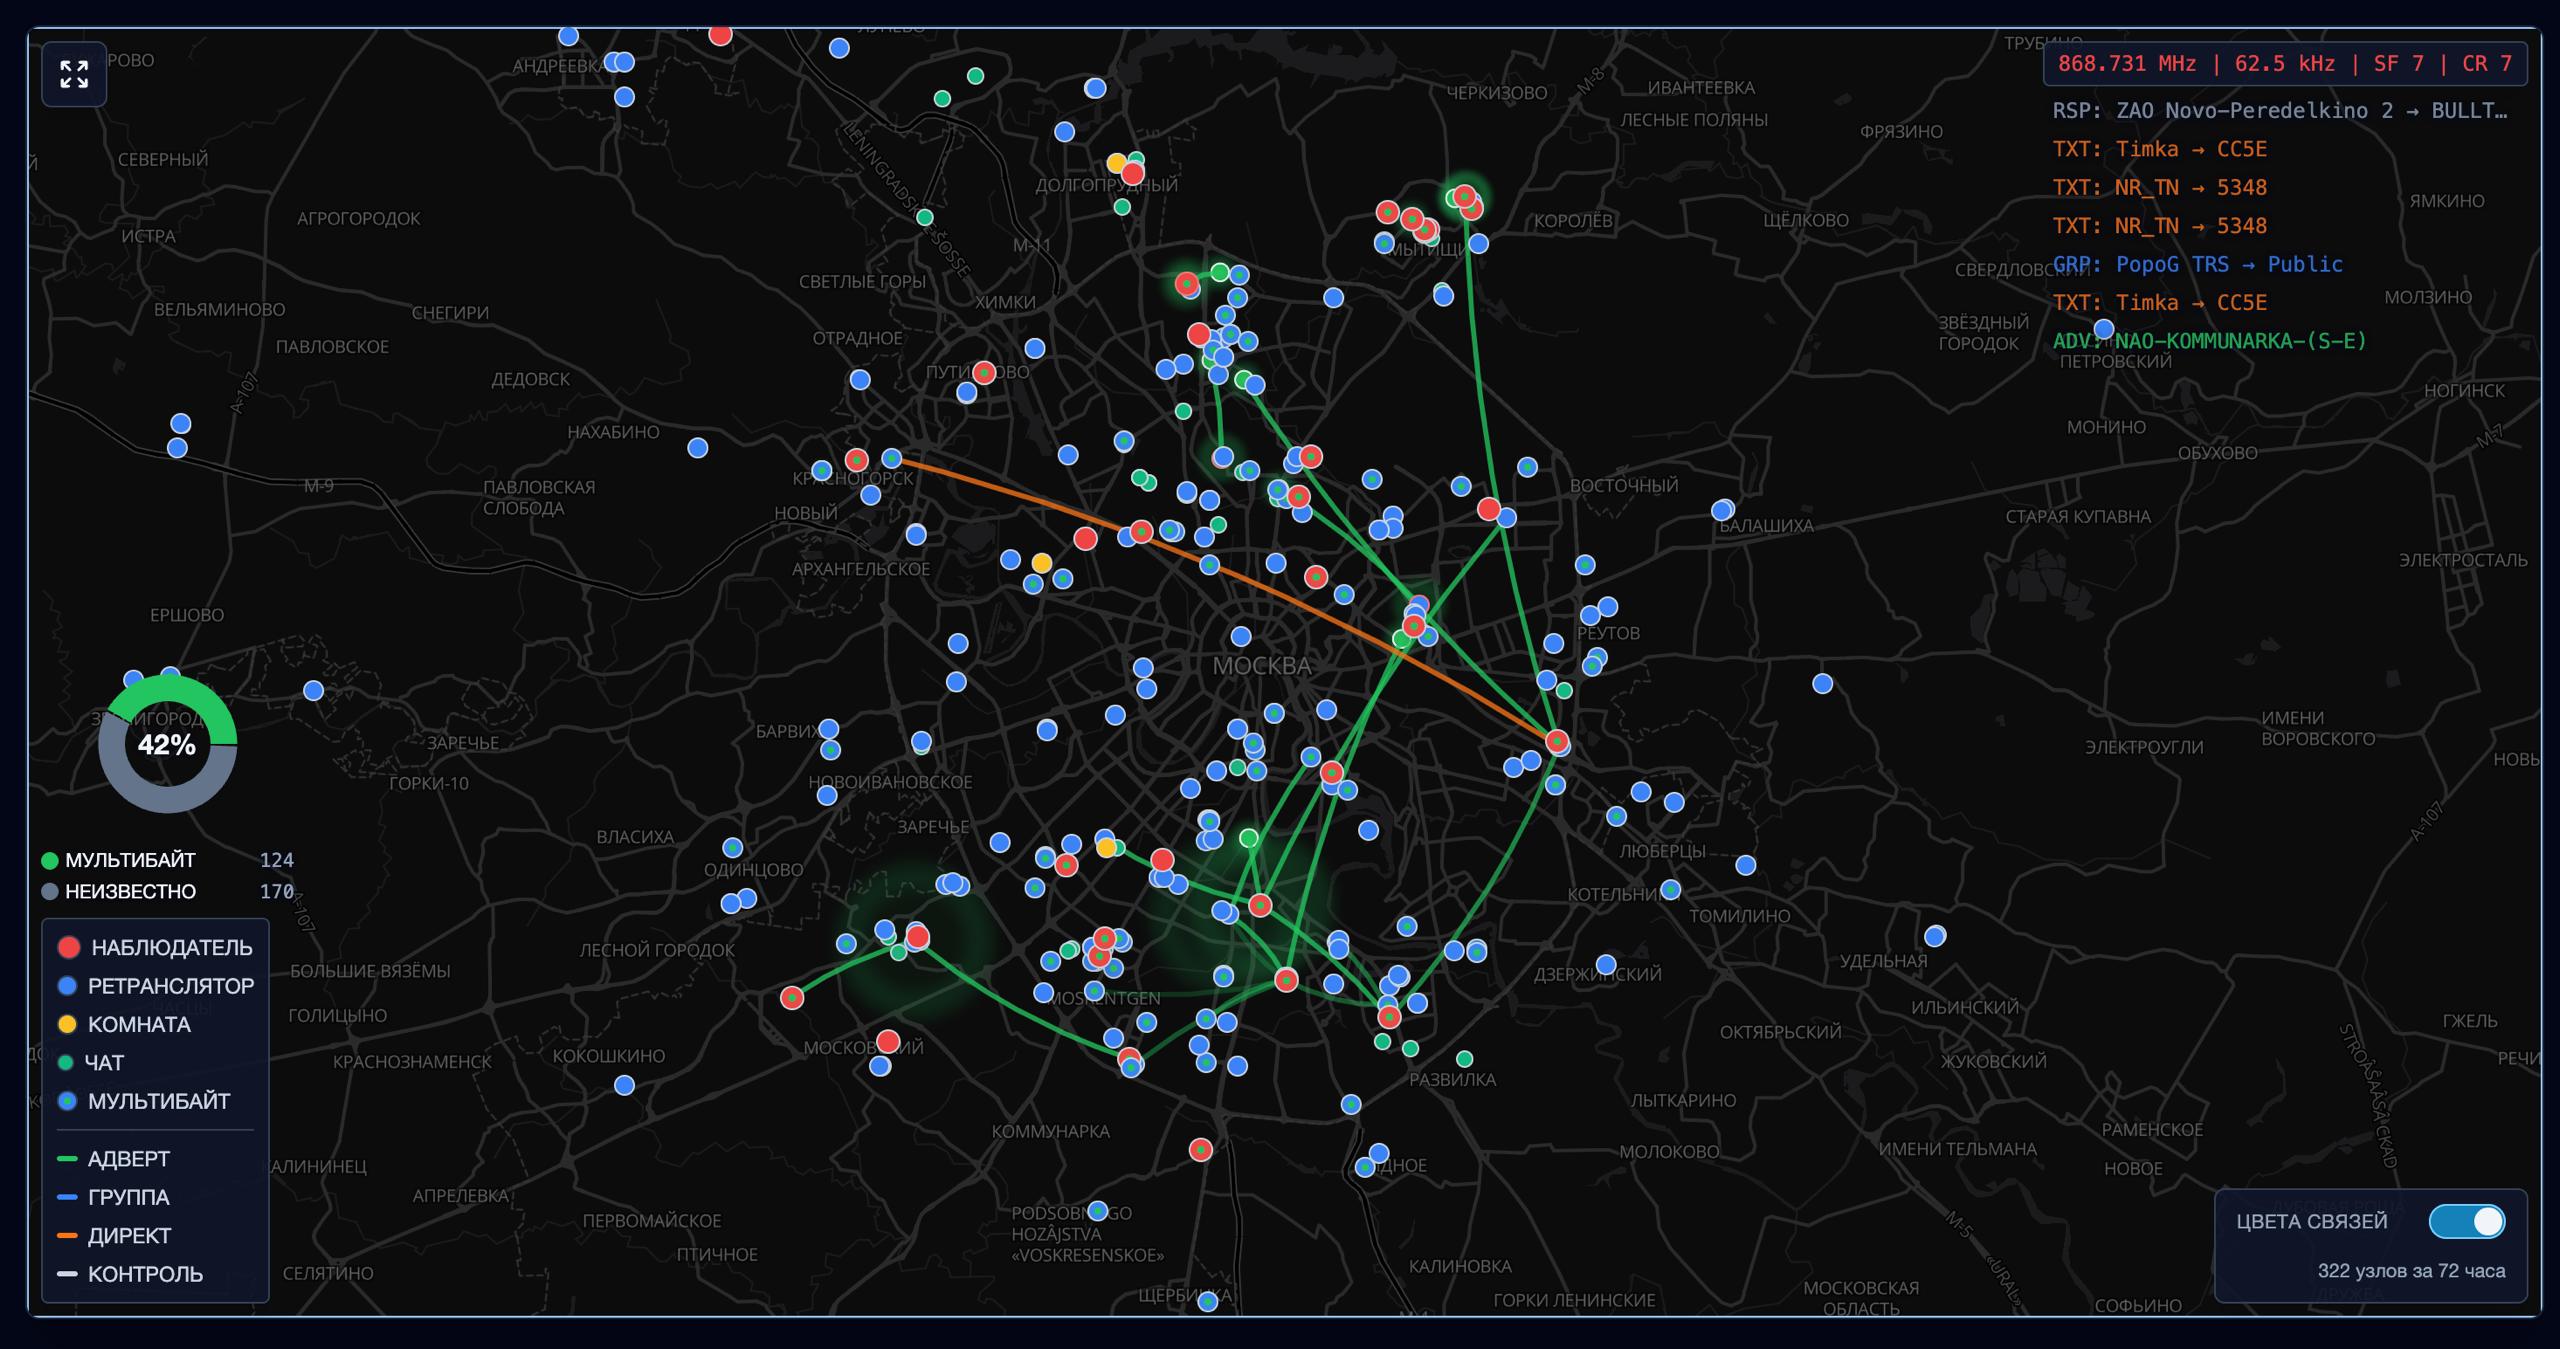Click the topmost TXT: Timka → CC5E entry

pyautogui.click(x=2160, y=149)
